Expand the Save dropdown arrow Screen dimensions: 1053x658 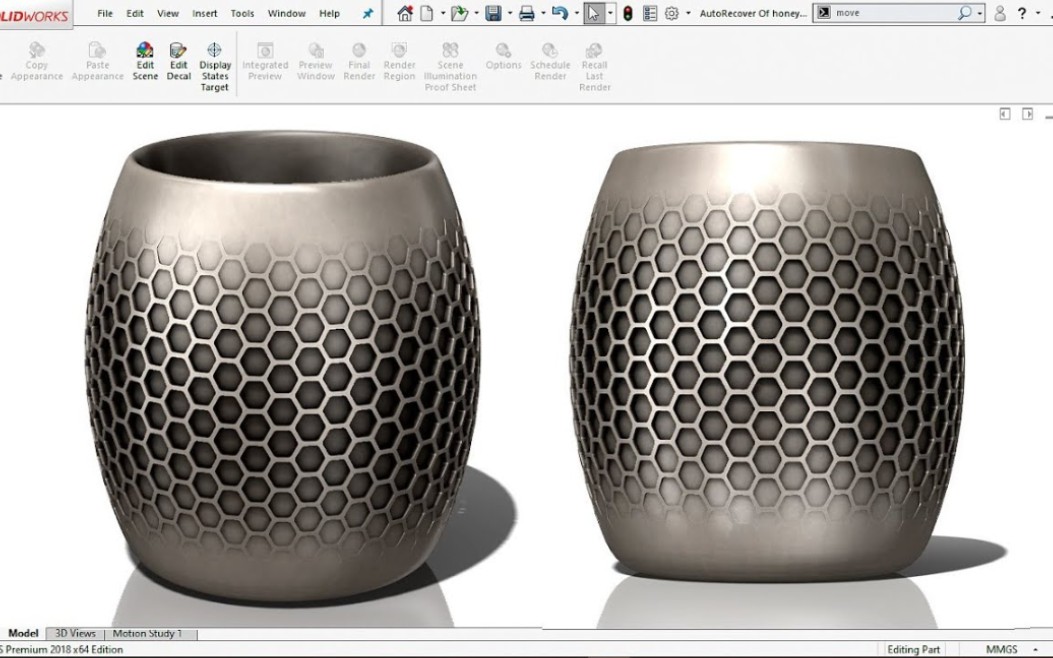point(510,13)
